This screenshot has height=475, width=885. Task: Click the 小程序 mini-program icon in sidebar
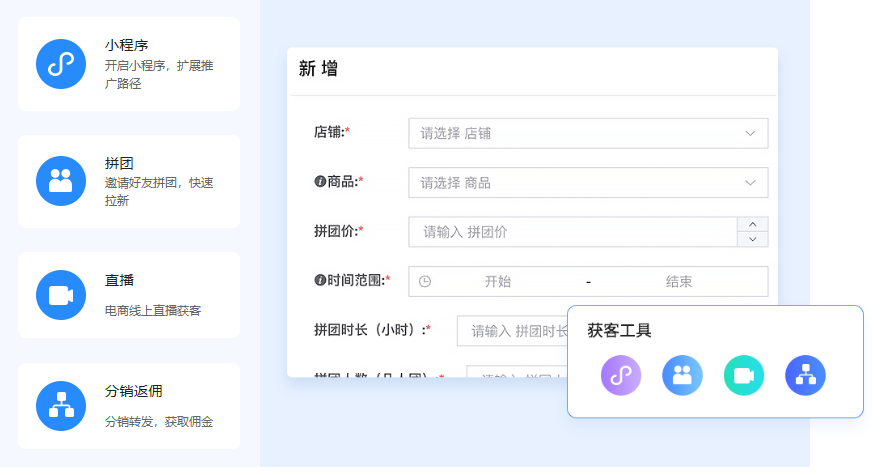[x=61, y=64]
